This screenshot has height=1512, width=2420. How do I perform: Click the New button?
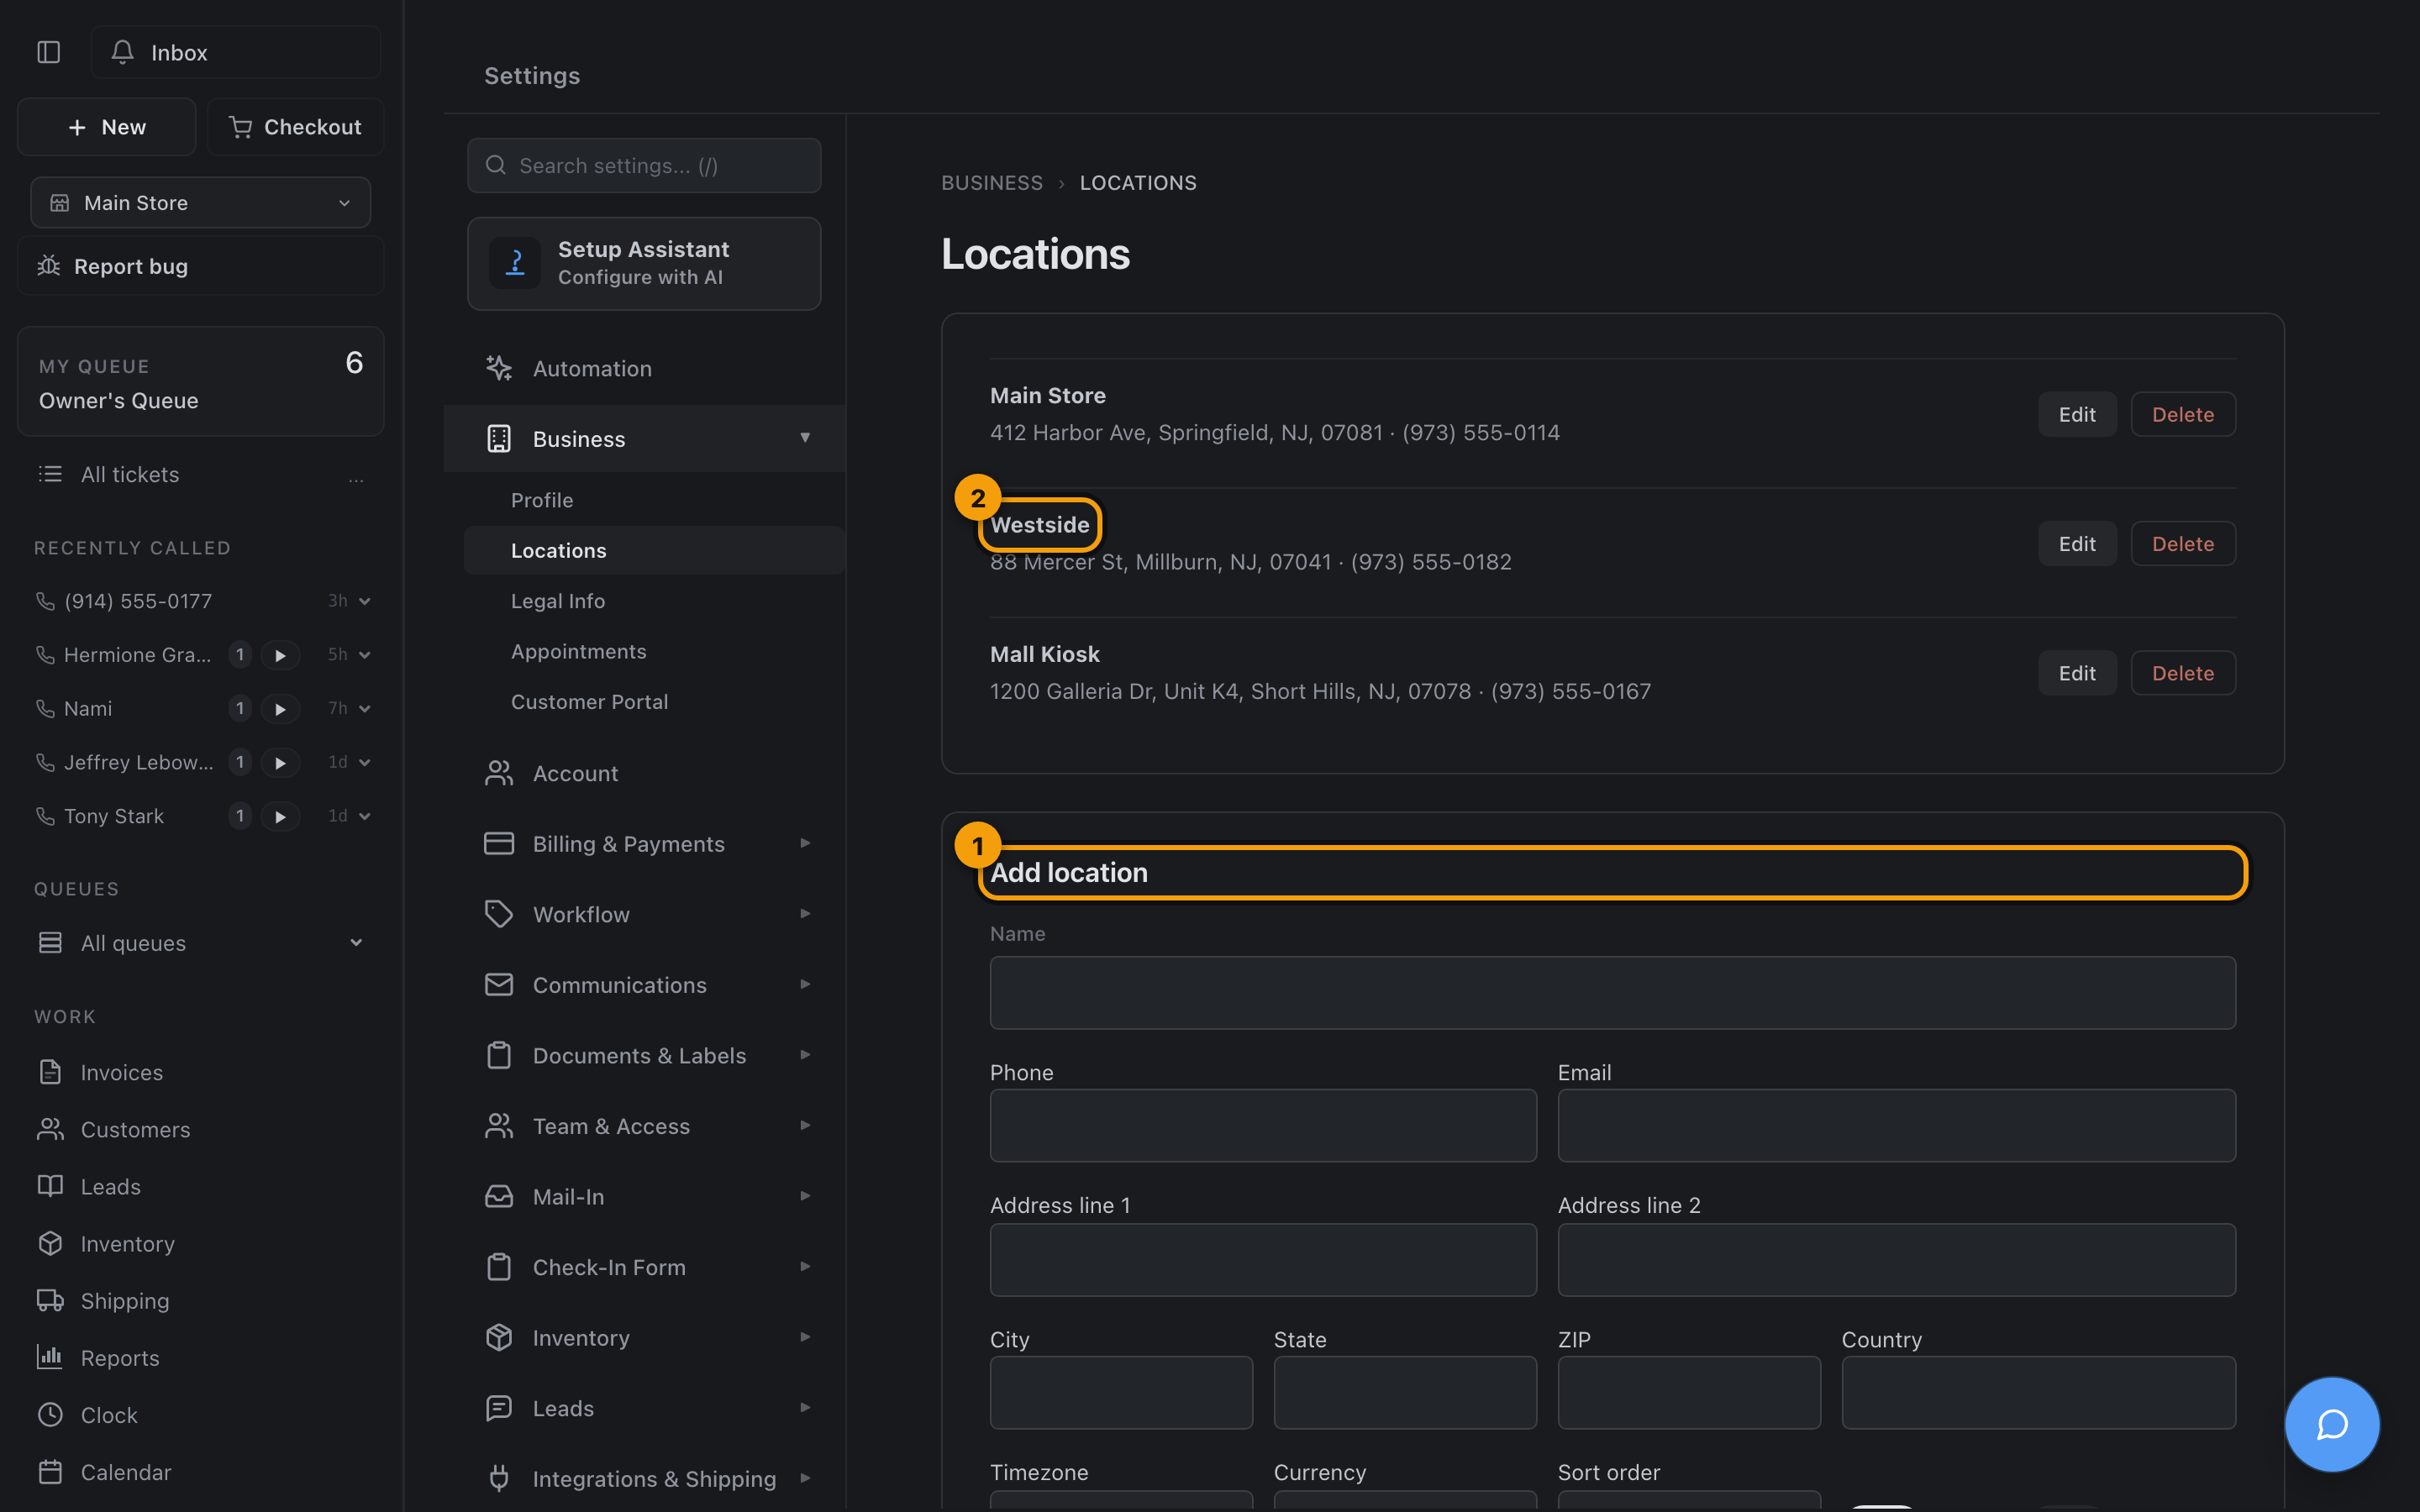point(107,127)
